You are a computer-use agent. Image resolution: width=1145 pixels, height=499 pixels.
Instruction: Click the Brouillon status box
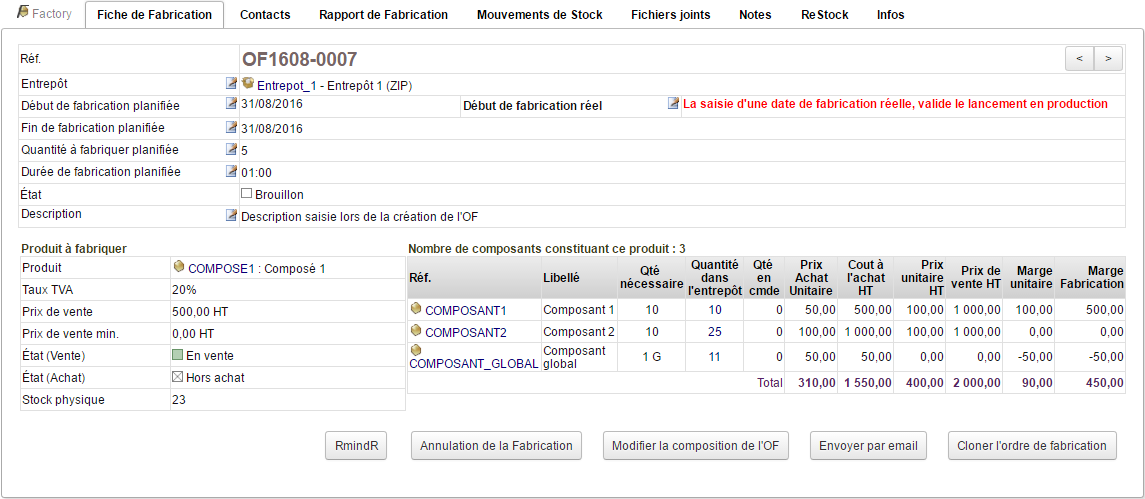[247, 194]
